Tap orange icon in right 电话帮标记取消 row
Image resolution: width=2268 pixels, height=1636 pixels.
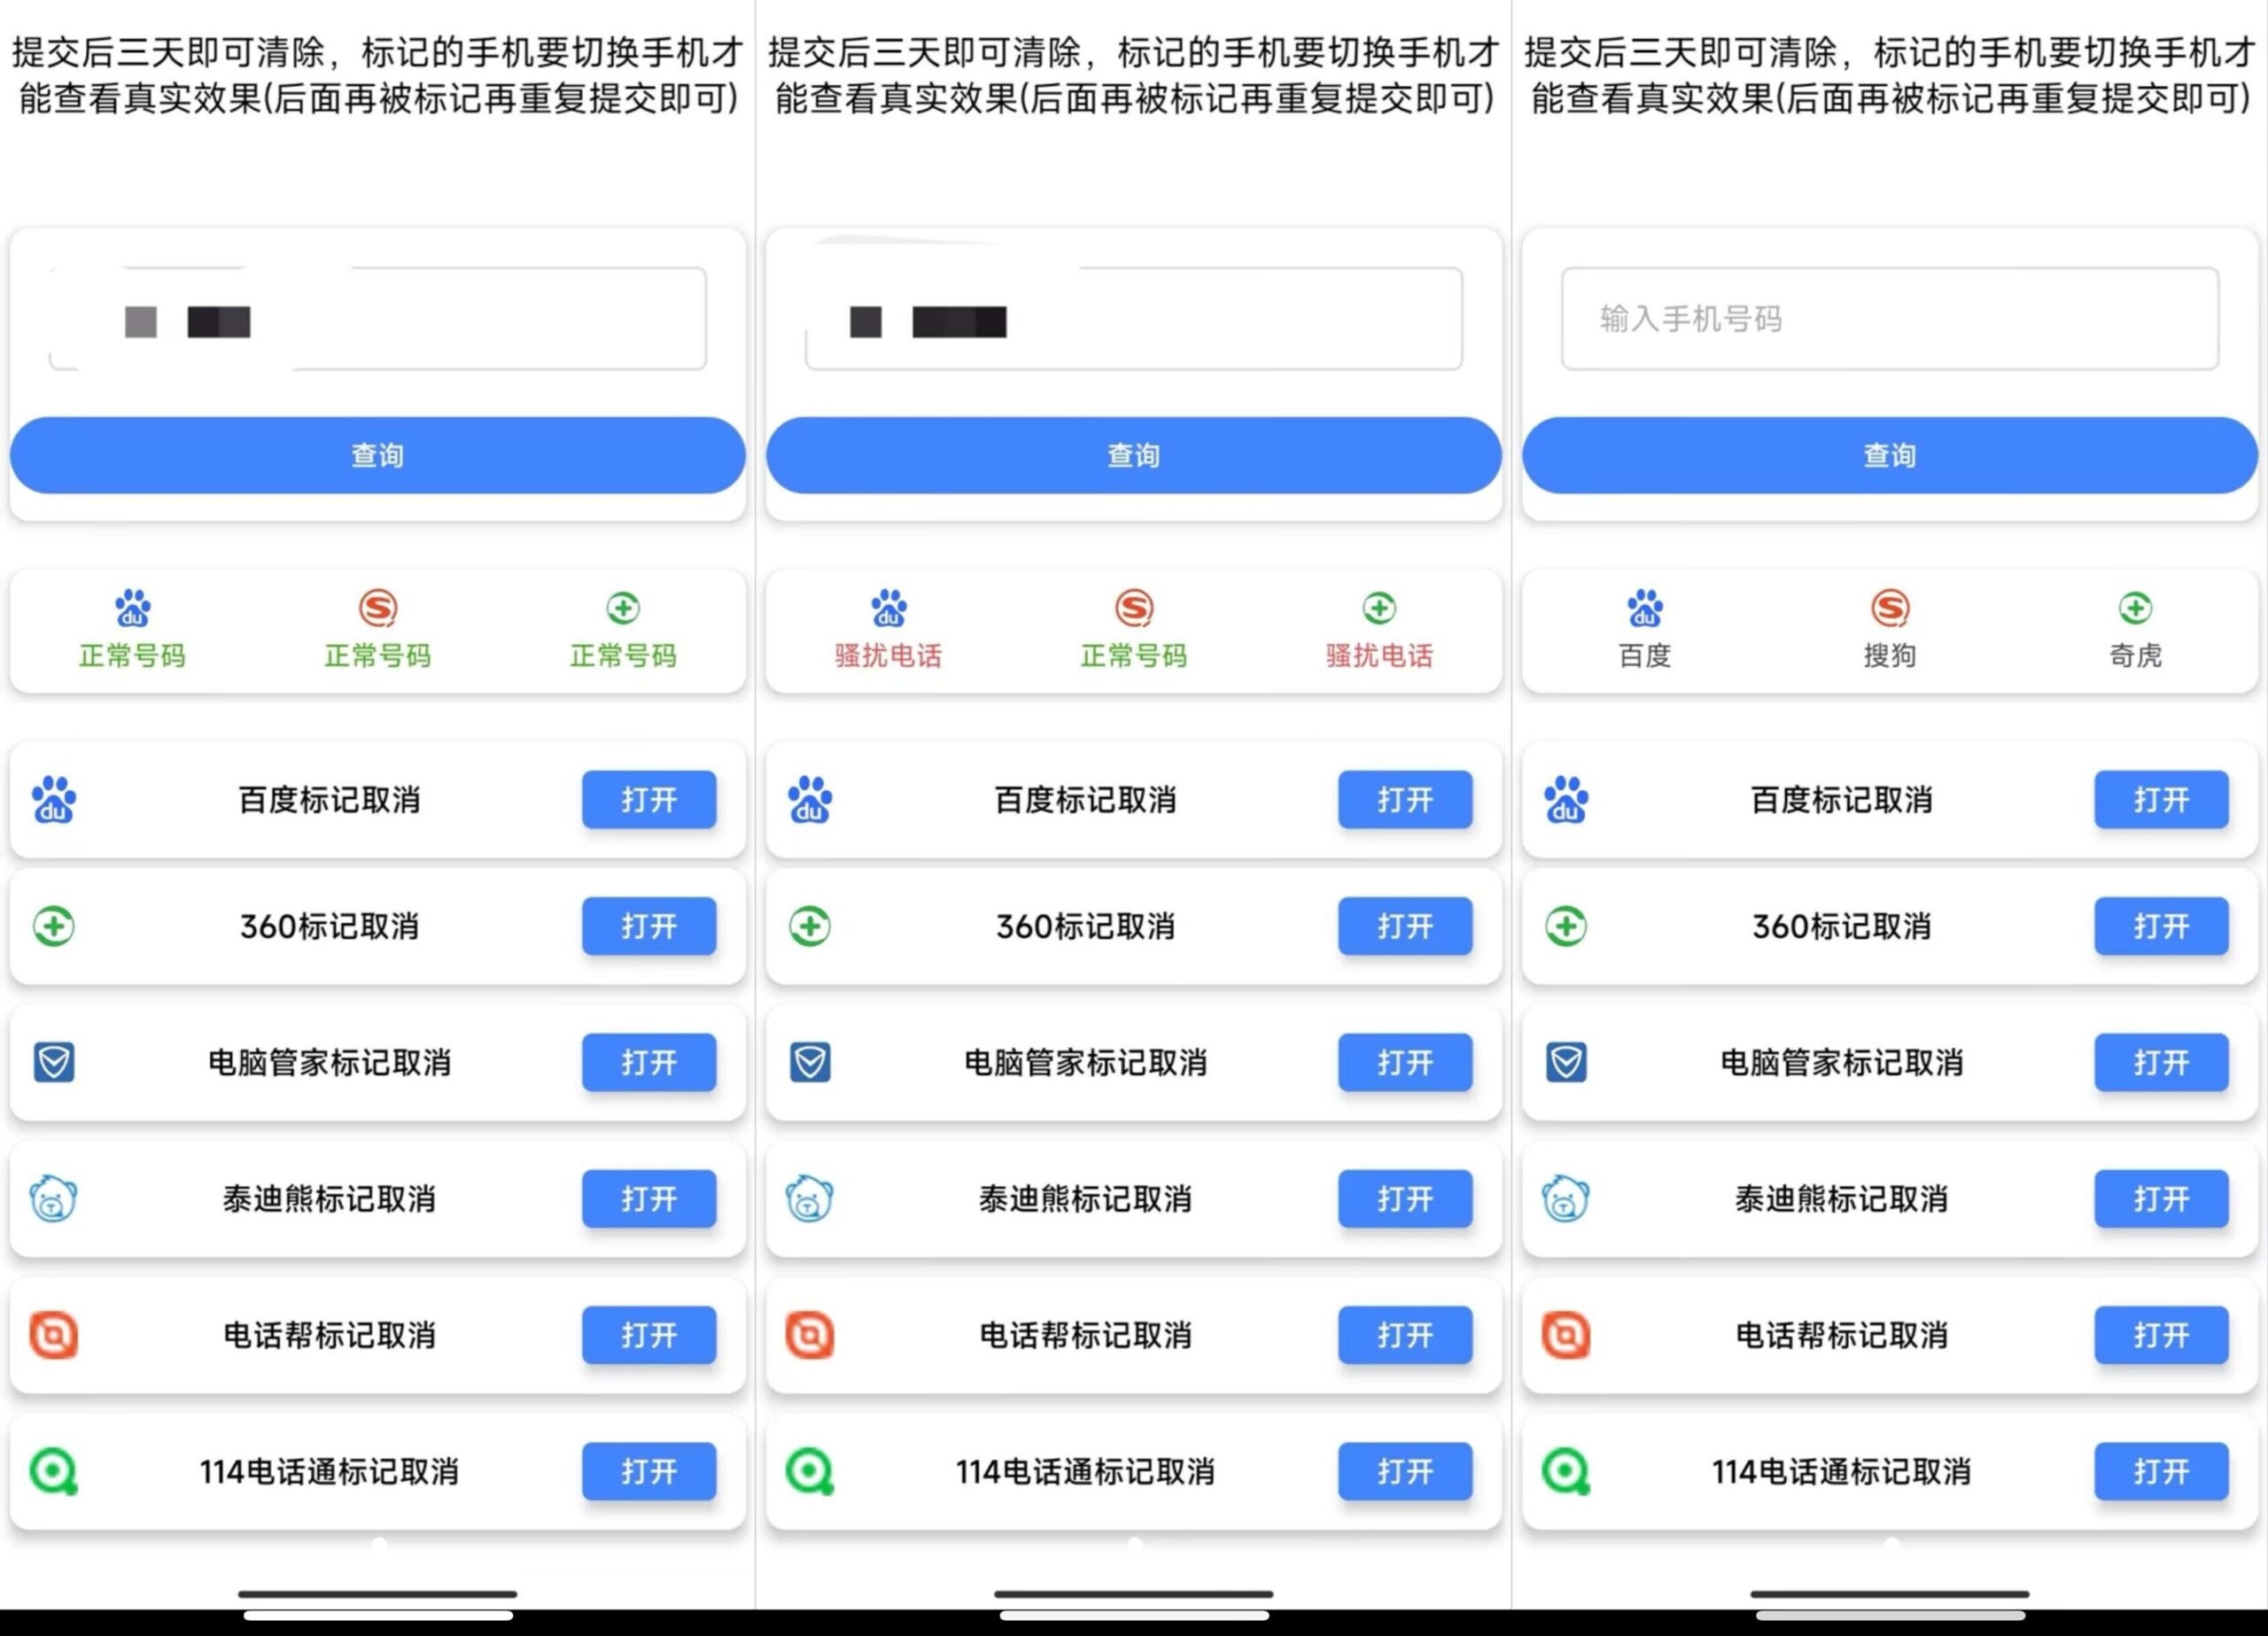pyautogui.click(x=1566, y=1335)
